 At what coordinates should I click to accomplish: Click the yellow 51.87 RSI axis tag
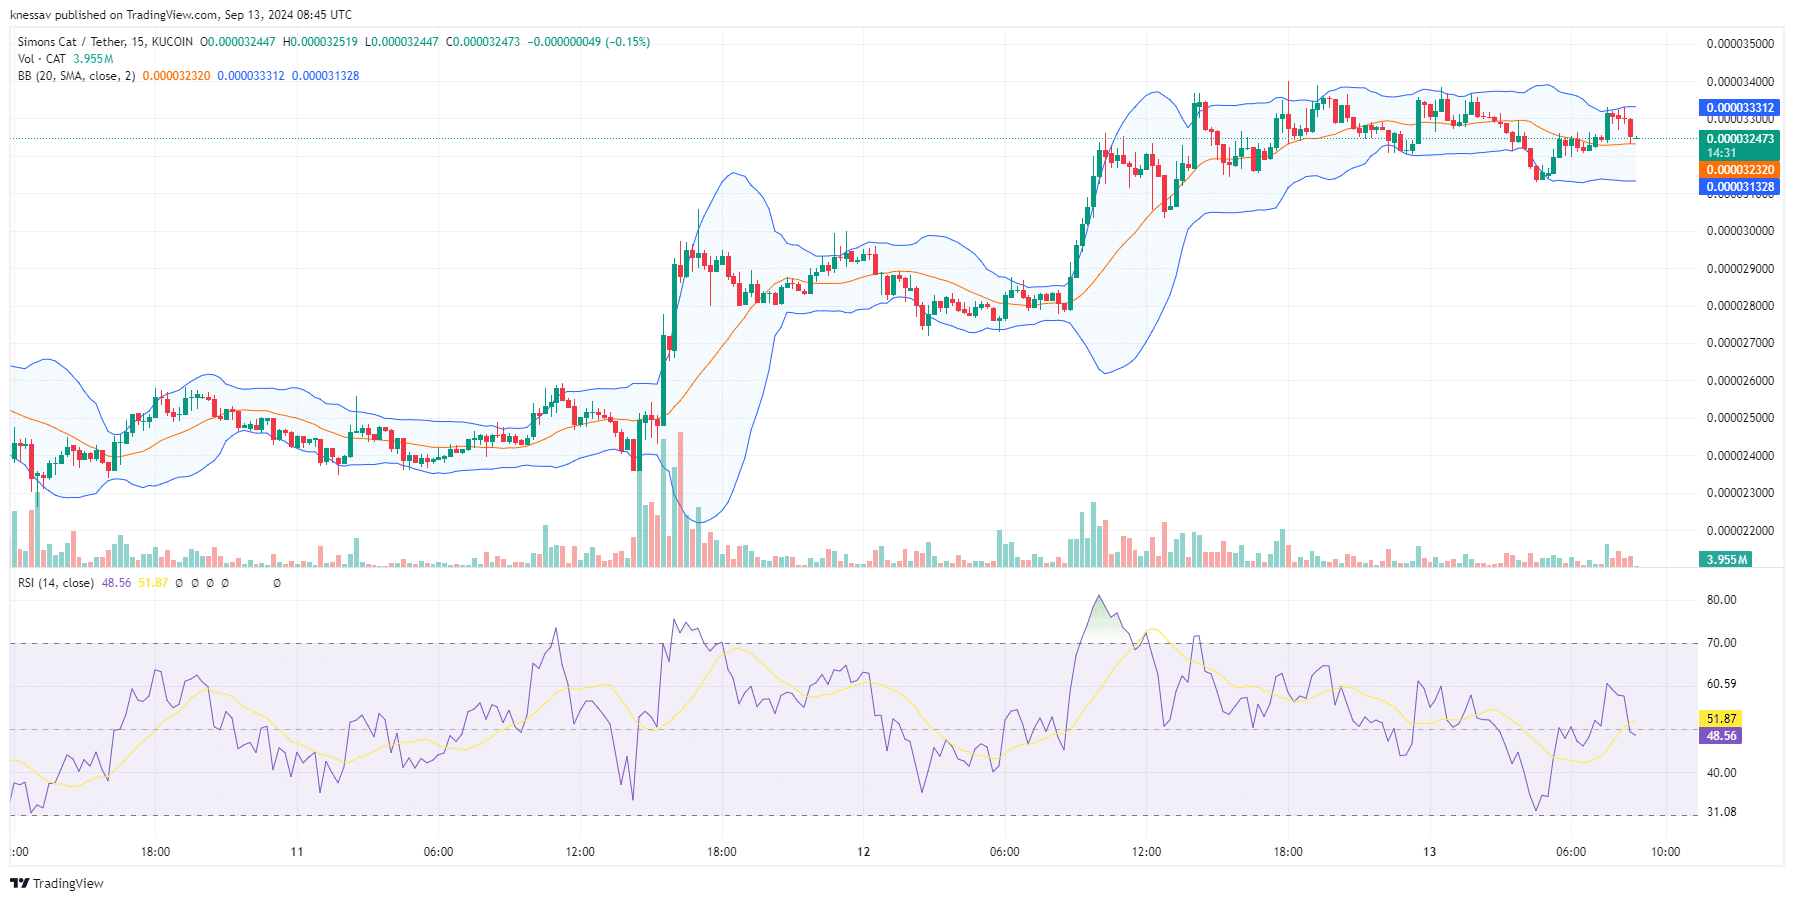[x=1720, y=719]
